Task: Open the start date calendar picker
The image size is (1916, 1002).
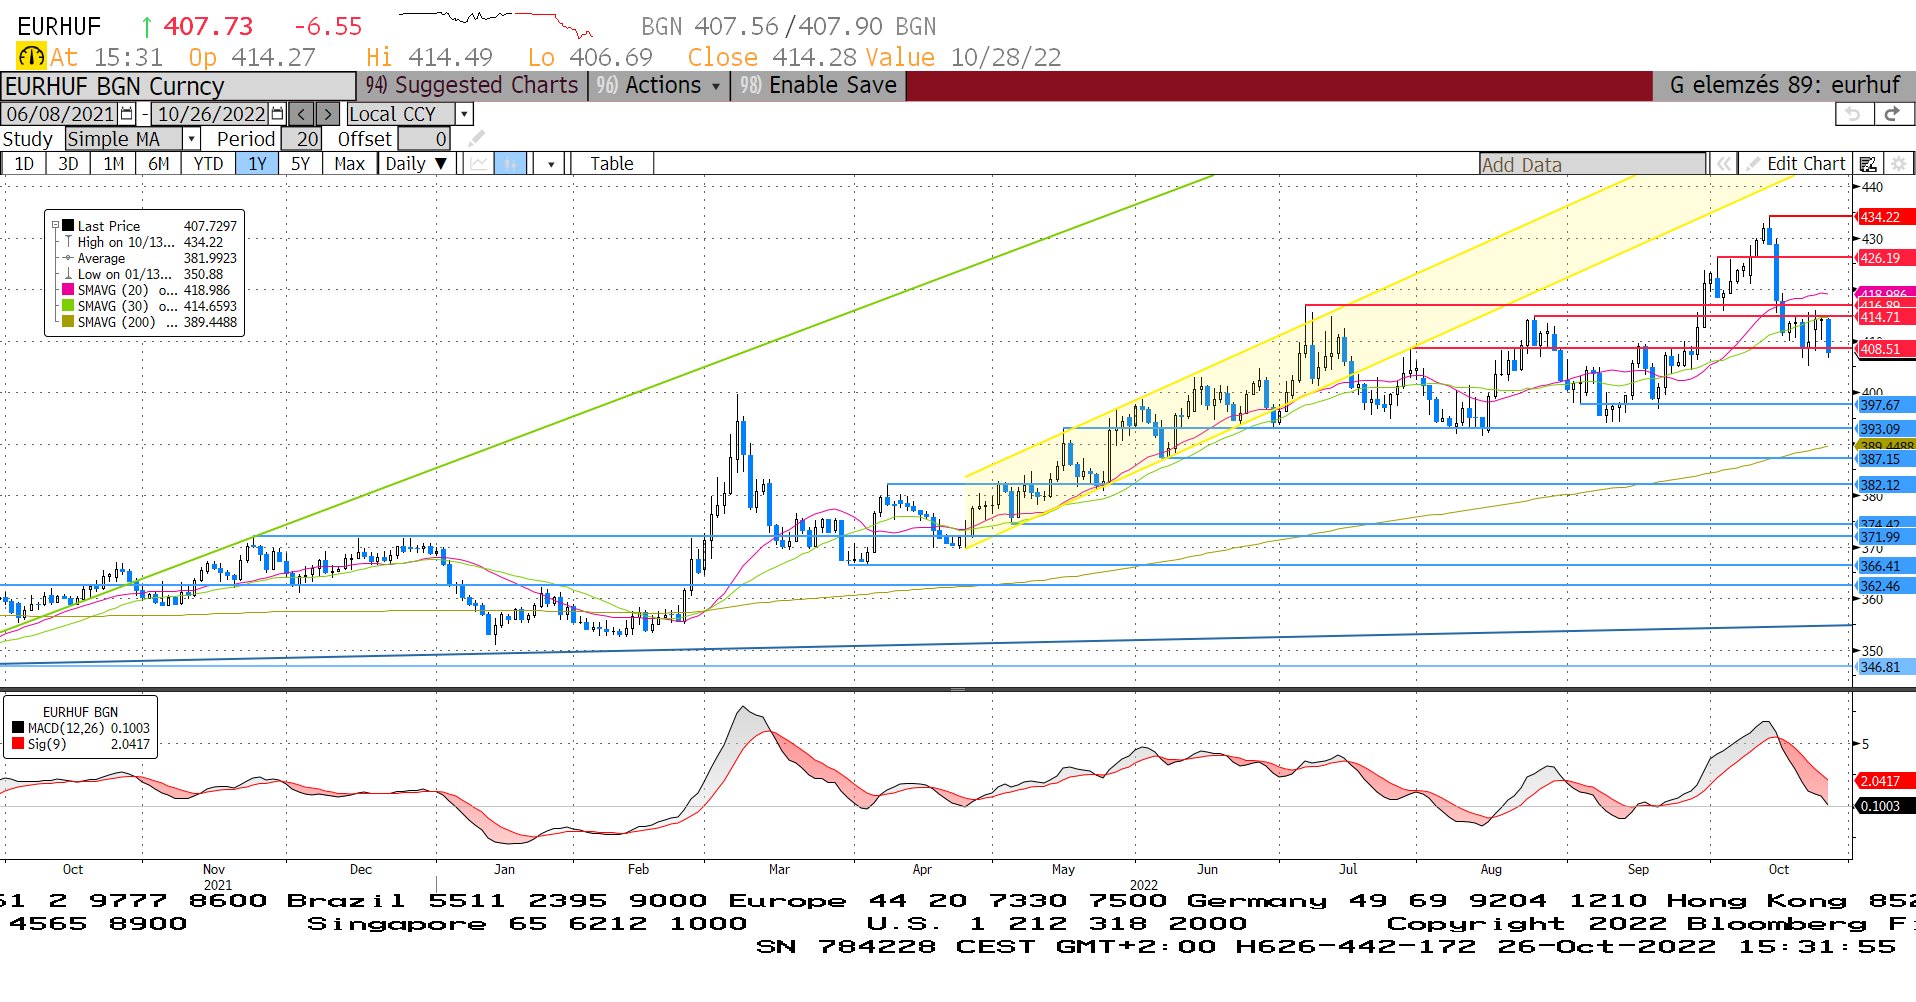Action: click(127, 114)
